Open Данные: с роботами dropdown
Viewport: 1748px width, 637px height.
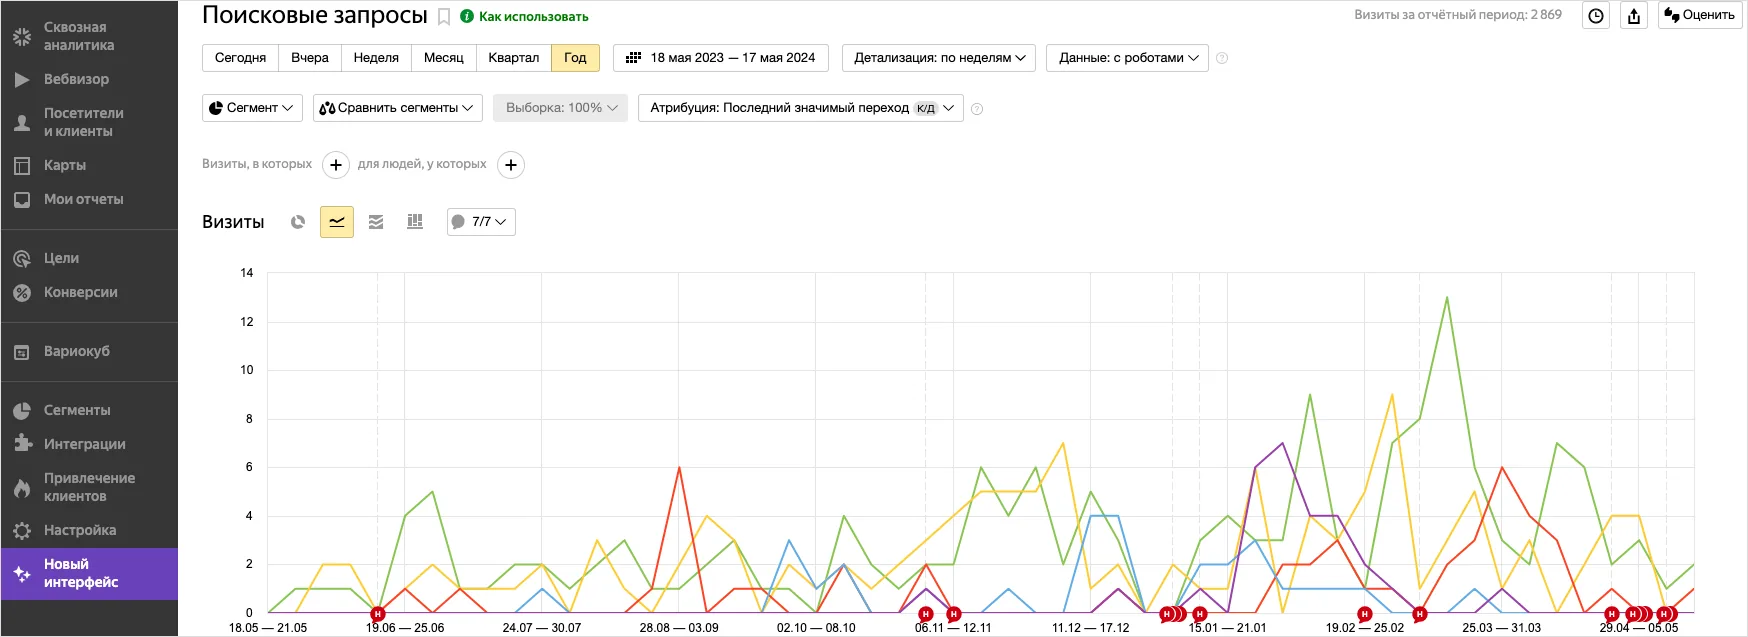pyautogui.click(x=1127, y=58)
